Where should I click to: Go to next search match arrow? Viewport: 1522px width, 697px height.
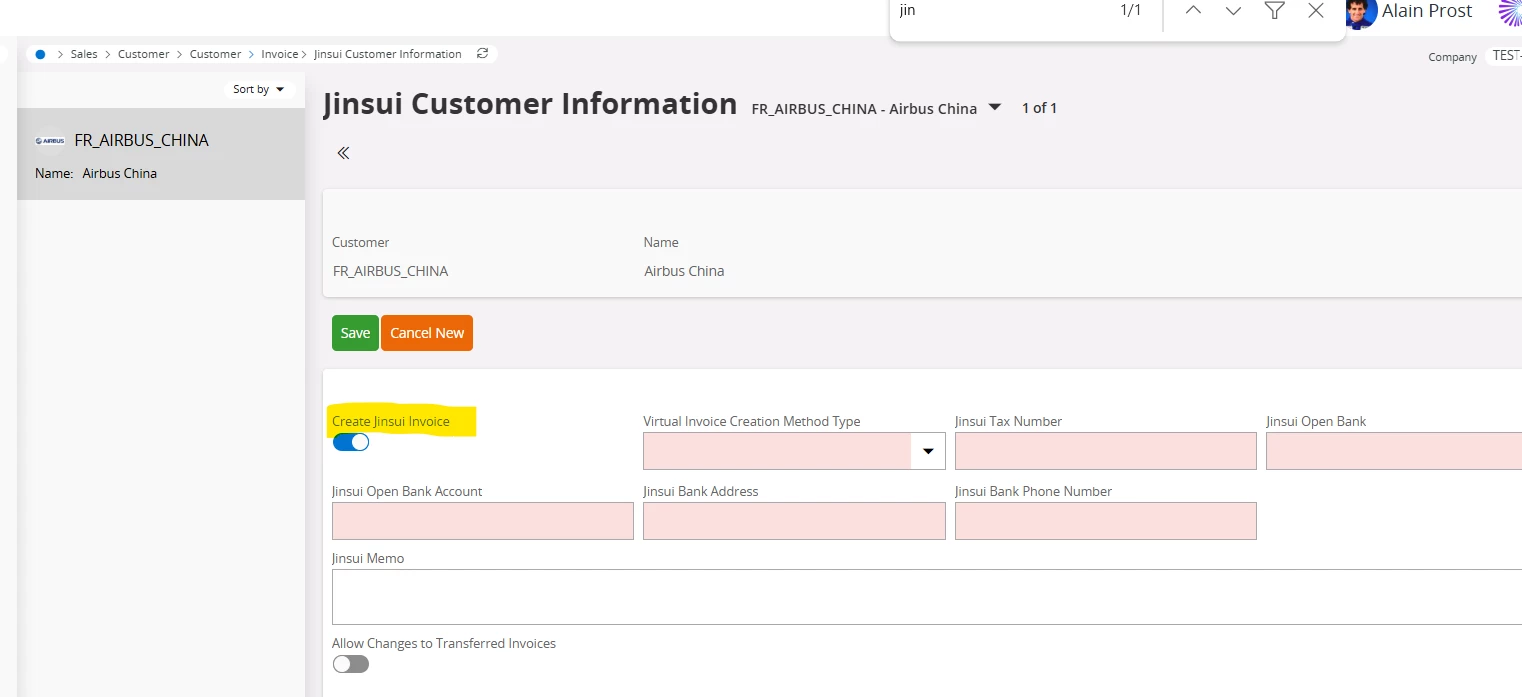tap(1233, 11)
